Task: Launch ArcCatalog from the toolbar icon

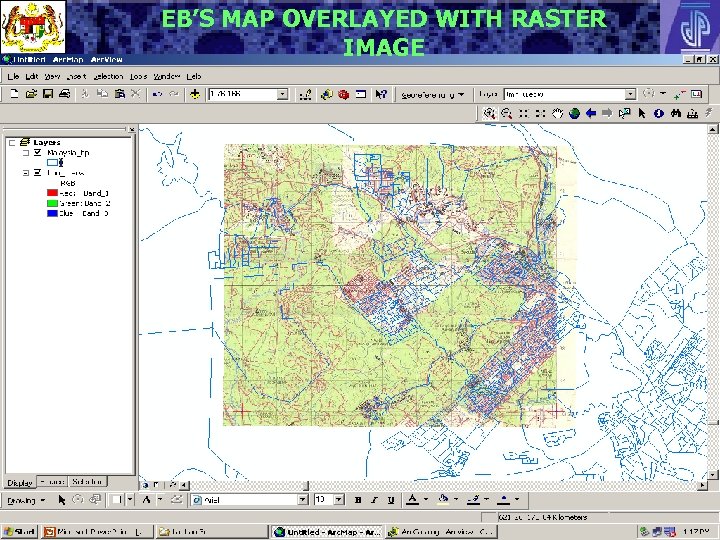Action: (x=326, y=95)
